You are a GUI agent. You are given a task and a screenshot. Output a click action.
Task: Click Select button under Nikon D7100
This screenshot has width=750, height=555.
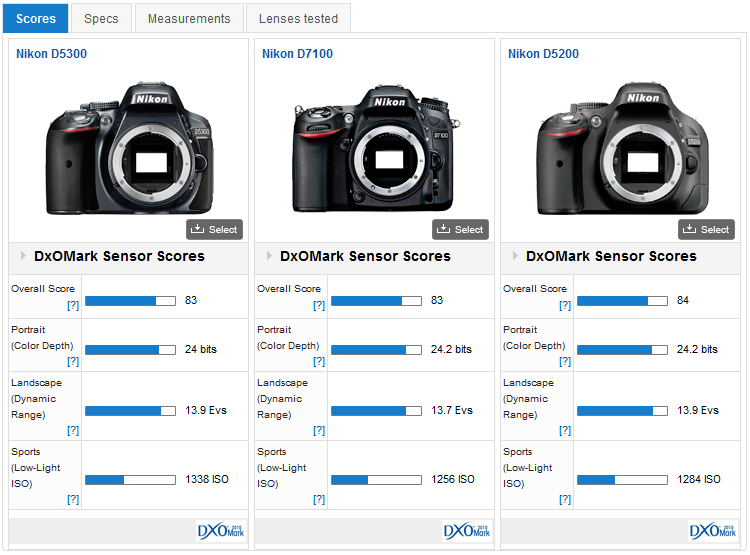click(x=460, y=229)
